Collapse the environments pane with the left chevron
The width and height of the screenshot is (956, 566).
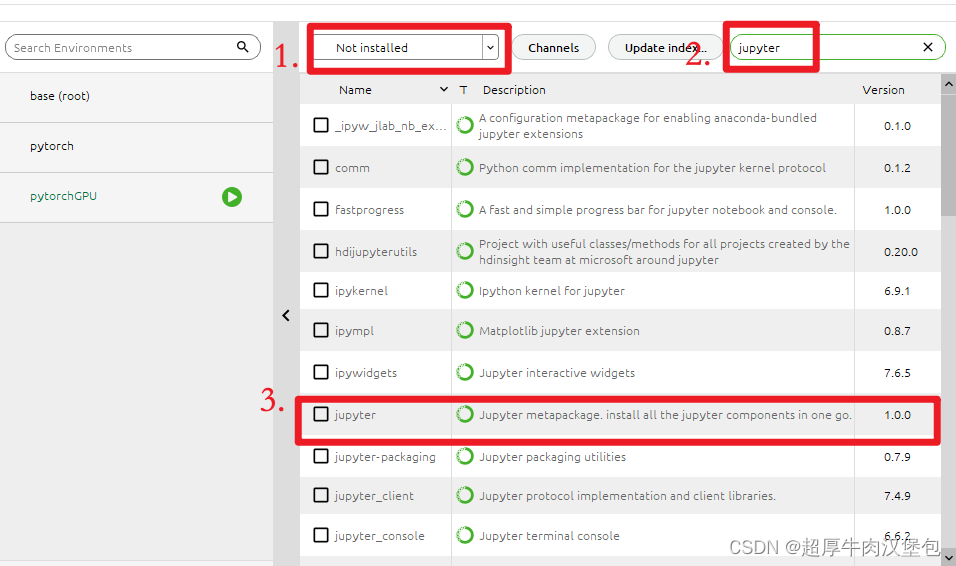pyautogui.click(x=286, y=315)
